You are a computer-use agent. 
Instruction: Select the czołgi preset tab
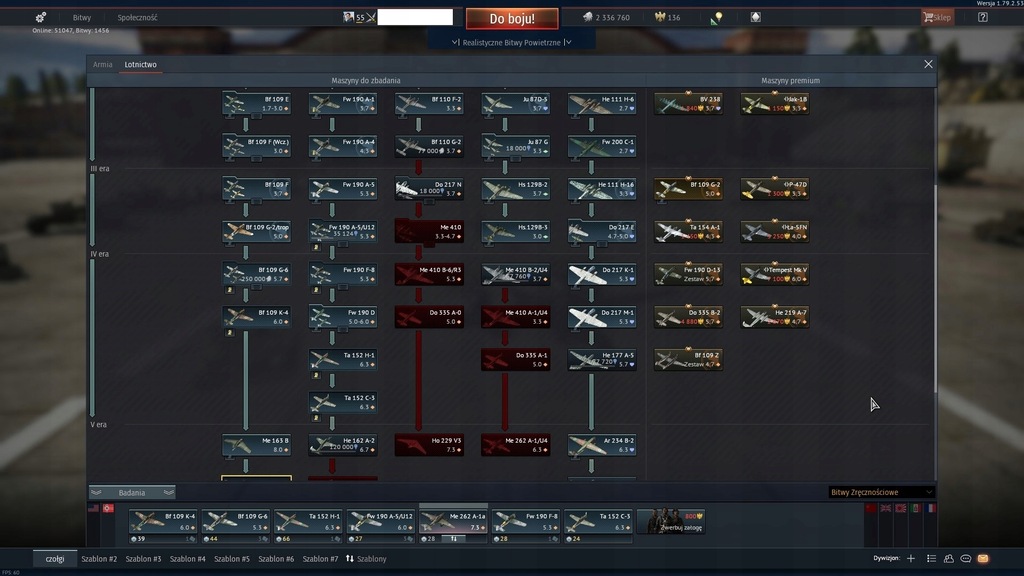click(x=55, y=558)
